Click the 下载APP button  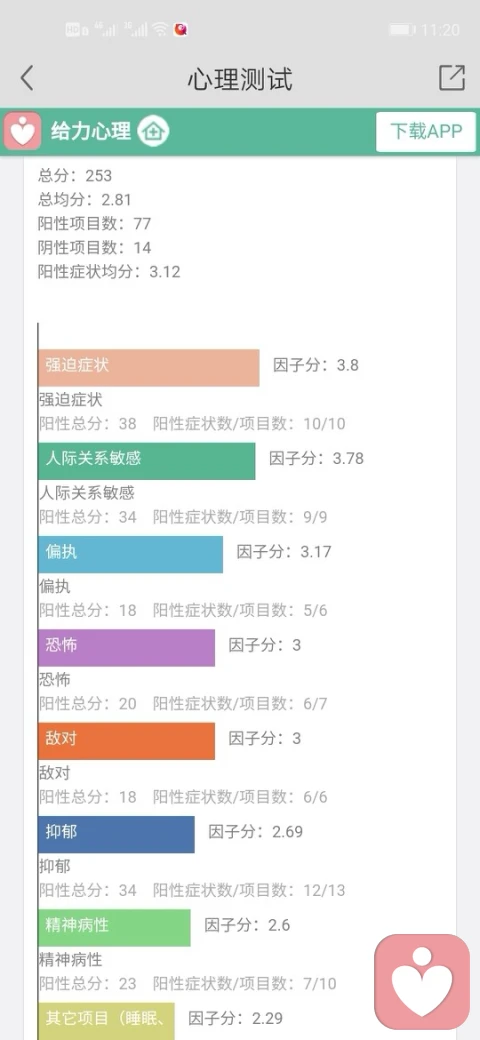click(426, 131)
